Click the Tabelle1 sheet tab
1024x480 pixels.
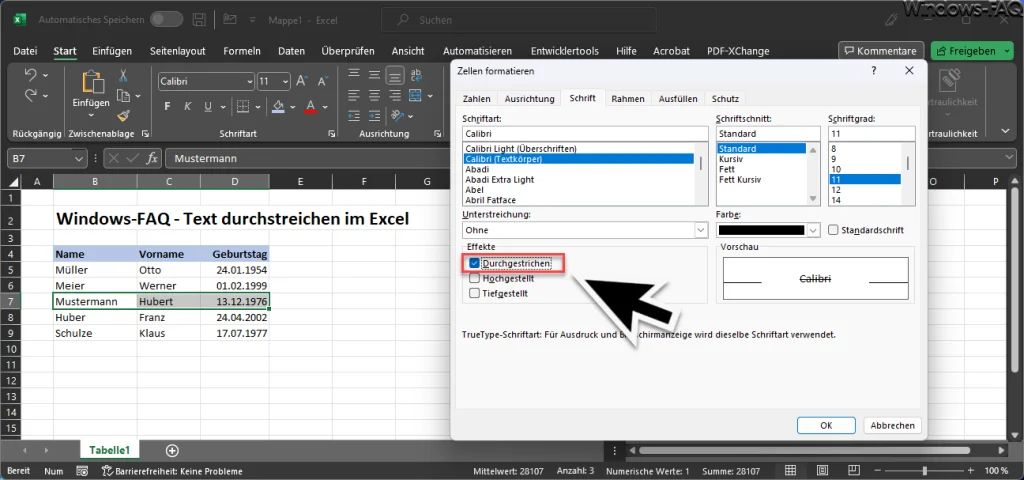(110, 450)
